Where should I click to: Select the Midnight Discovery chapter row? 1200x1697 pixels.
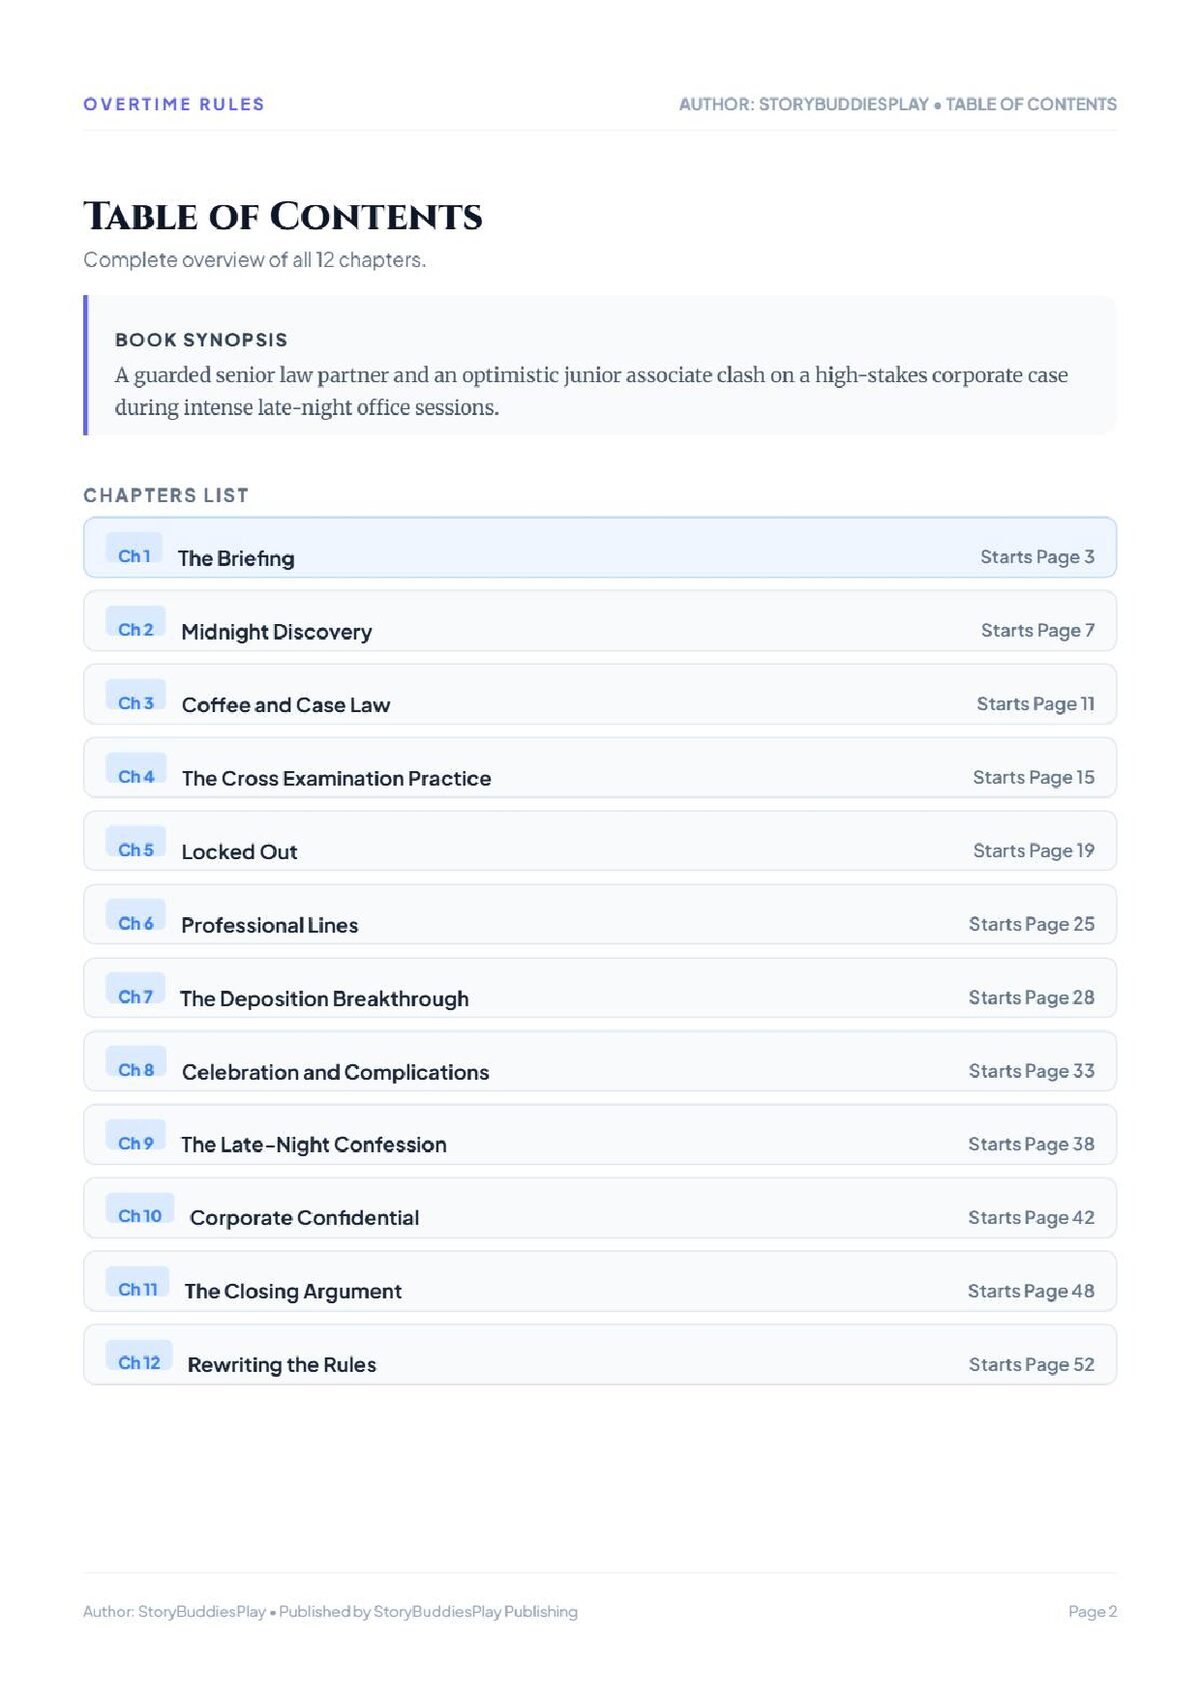600,621
